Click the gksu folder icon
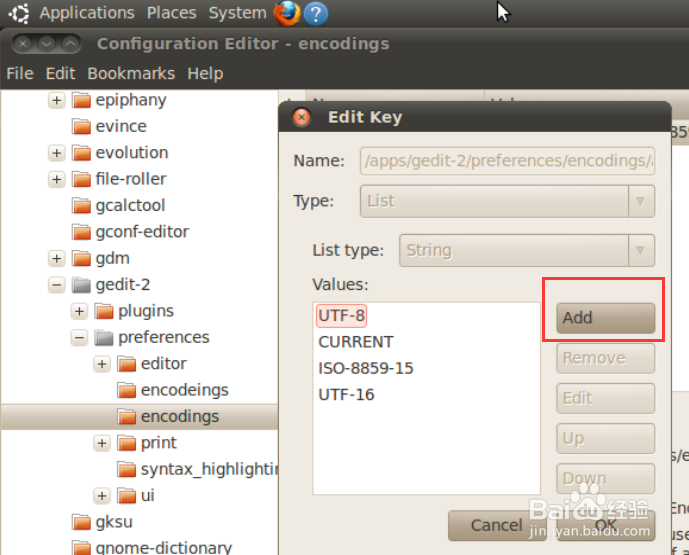Screen dimensions: 689x555 coord(81,522)
